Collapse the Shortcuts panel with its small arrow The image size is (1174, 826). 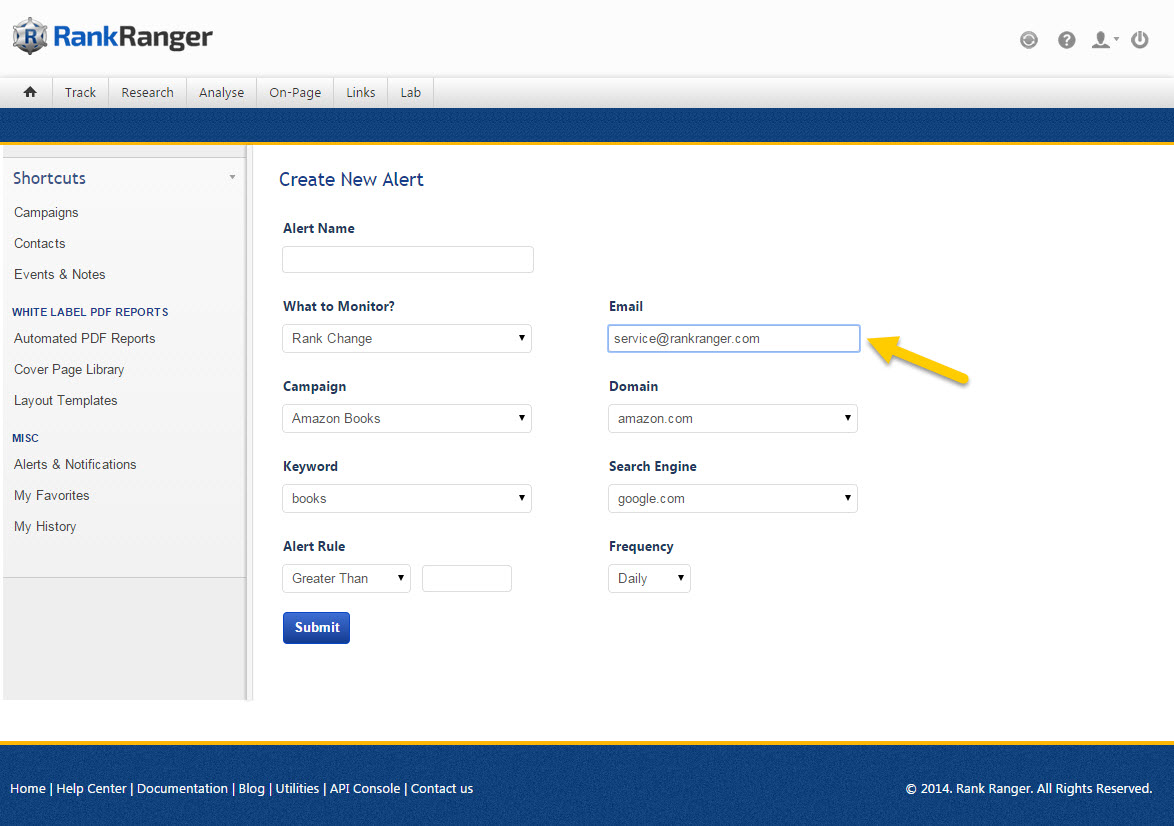pyautogui.click(x=232, y=178)
